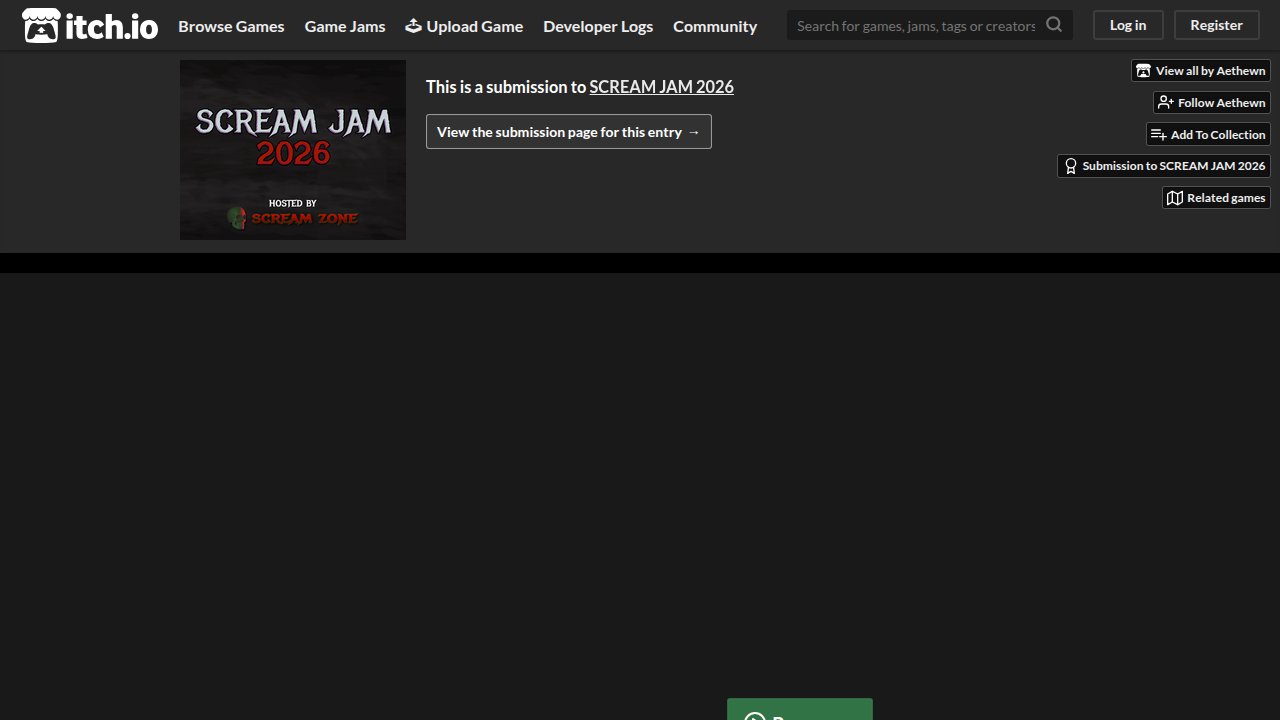Click the itch.io logo

[90, 26]
